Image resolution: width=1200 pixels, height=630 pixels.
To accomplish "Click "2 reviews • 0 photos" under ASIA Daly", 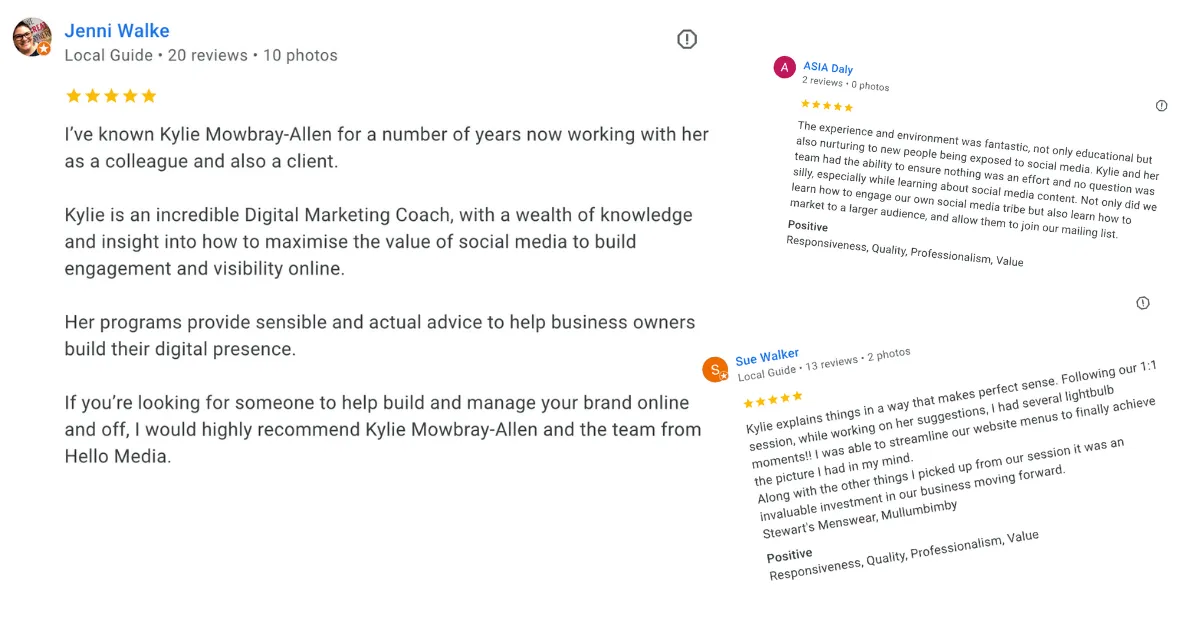I will pyautogui.click(x=845, y=84).
